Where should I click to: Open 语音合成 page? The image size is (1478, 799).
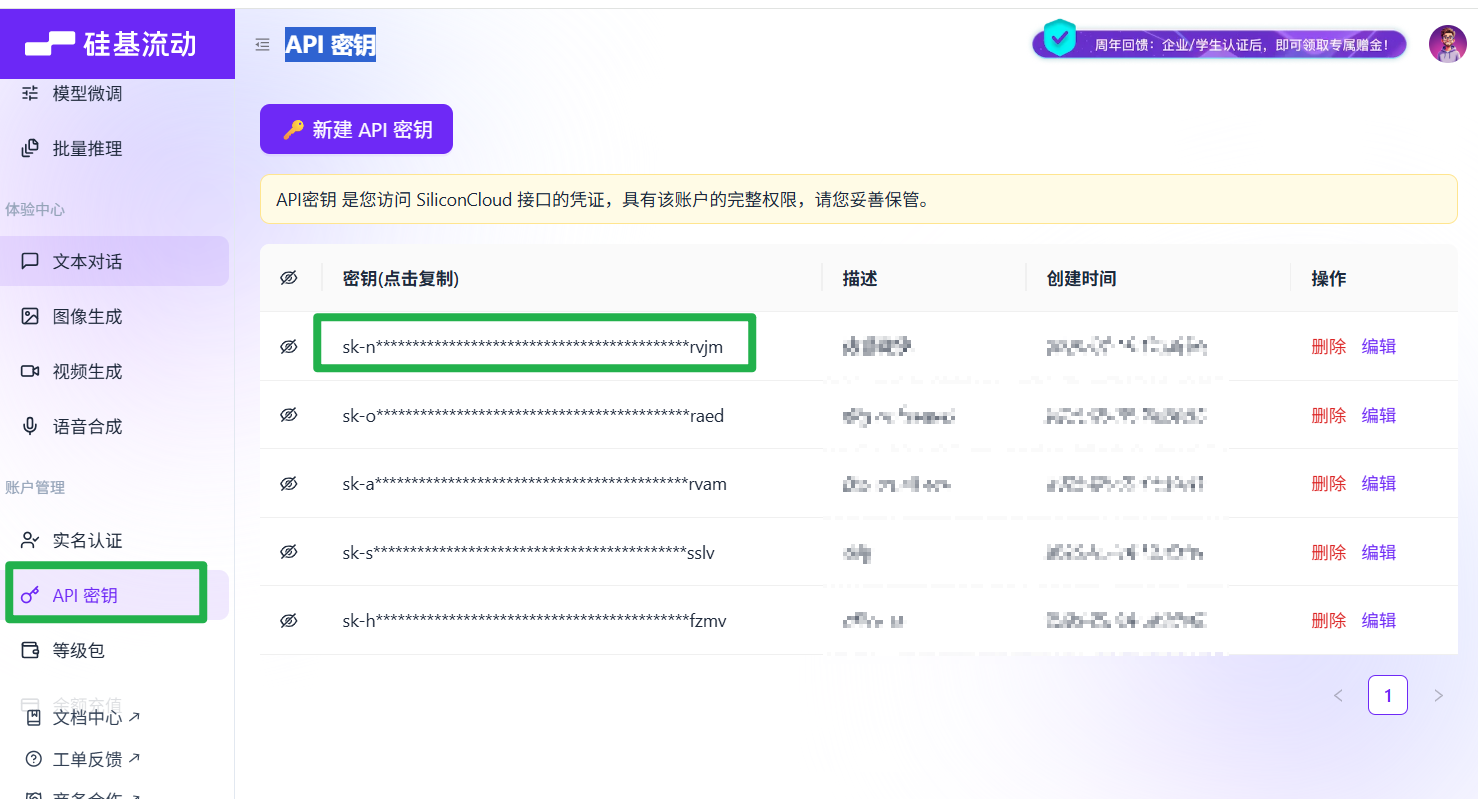pos(115,426)
